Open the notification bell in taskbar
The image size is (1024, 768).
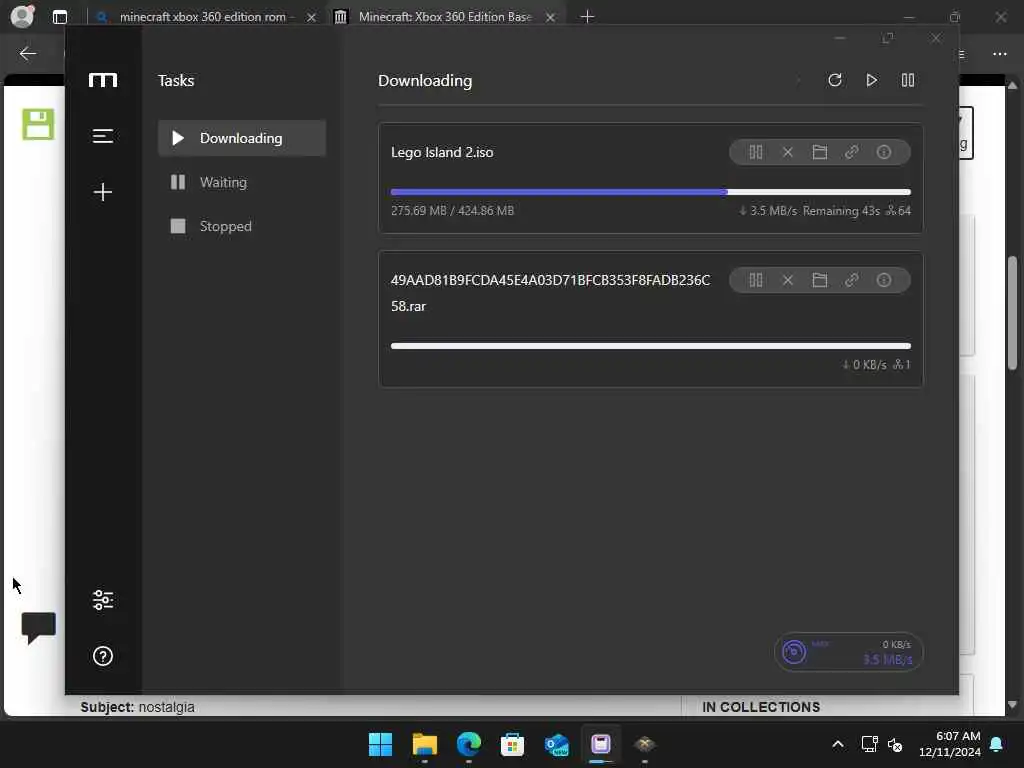[997, 744]
